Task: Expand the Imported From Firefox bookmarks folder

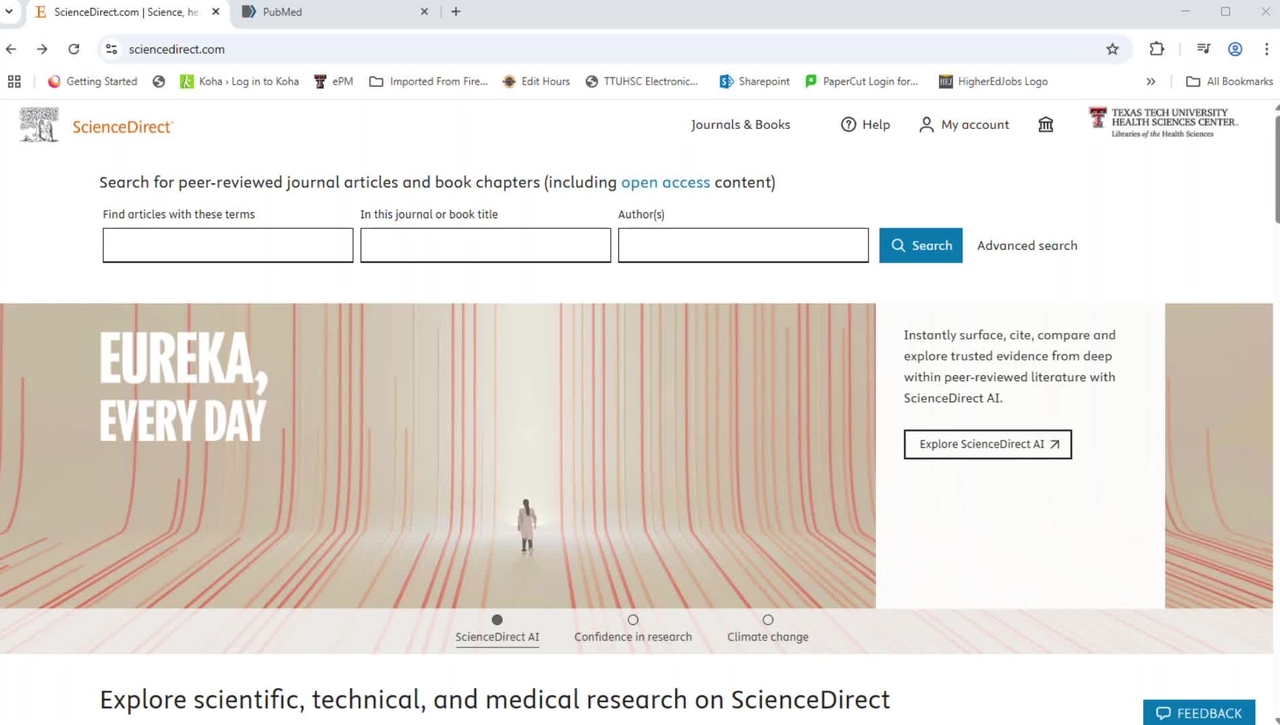Action: pos(428,81)
